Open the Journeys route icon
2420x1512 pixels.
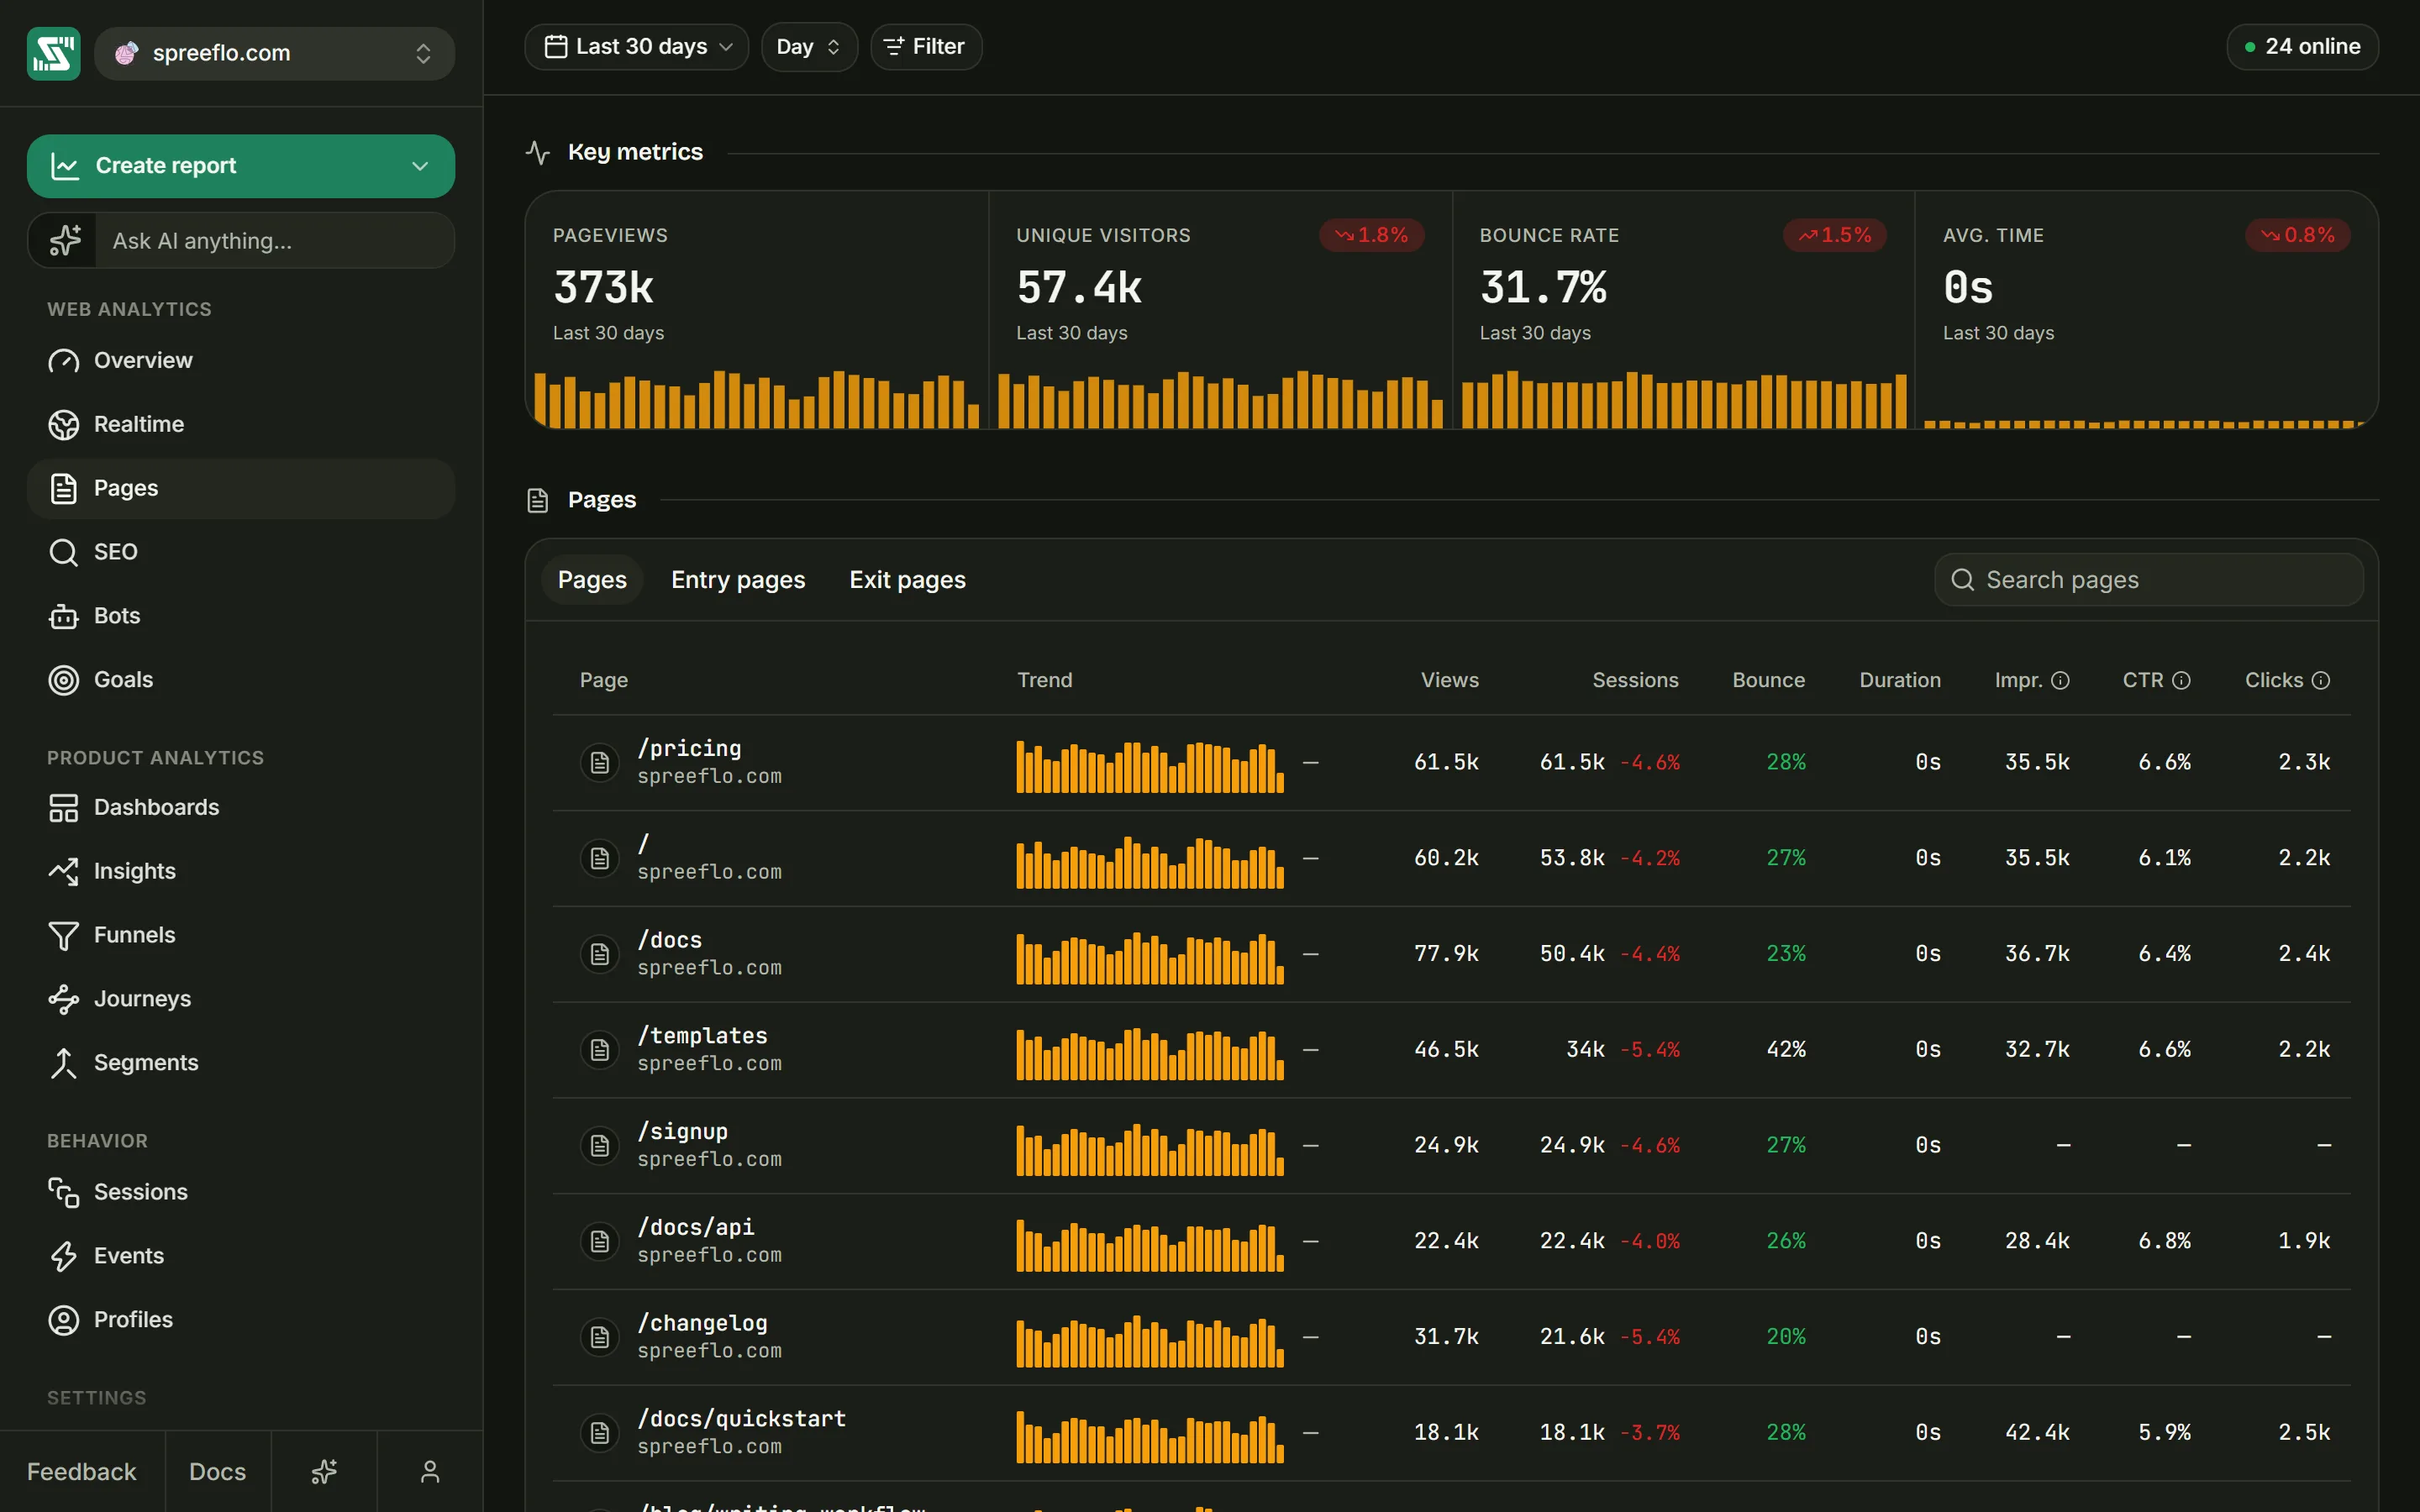point(64,999)
